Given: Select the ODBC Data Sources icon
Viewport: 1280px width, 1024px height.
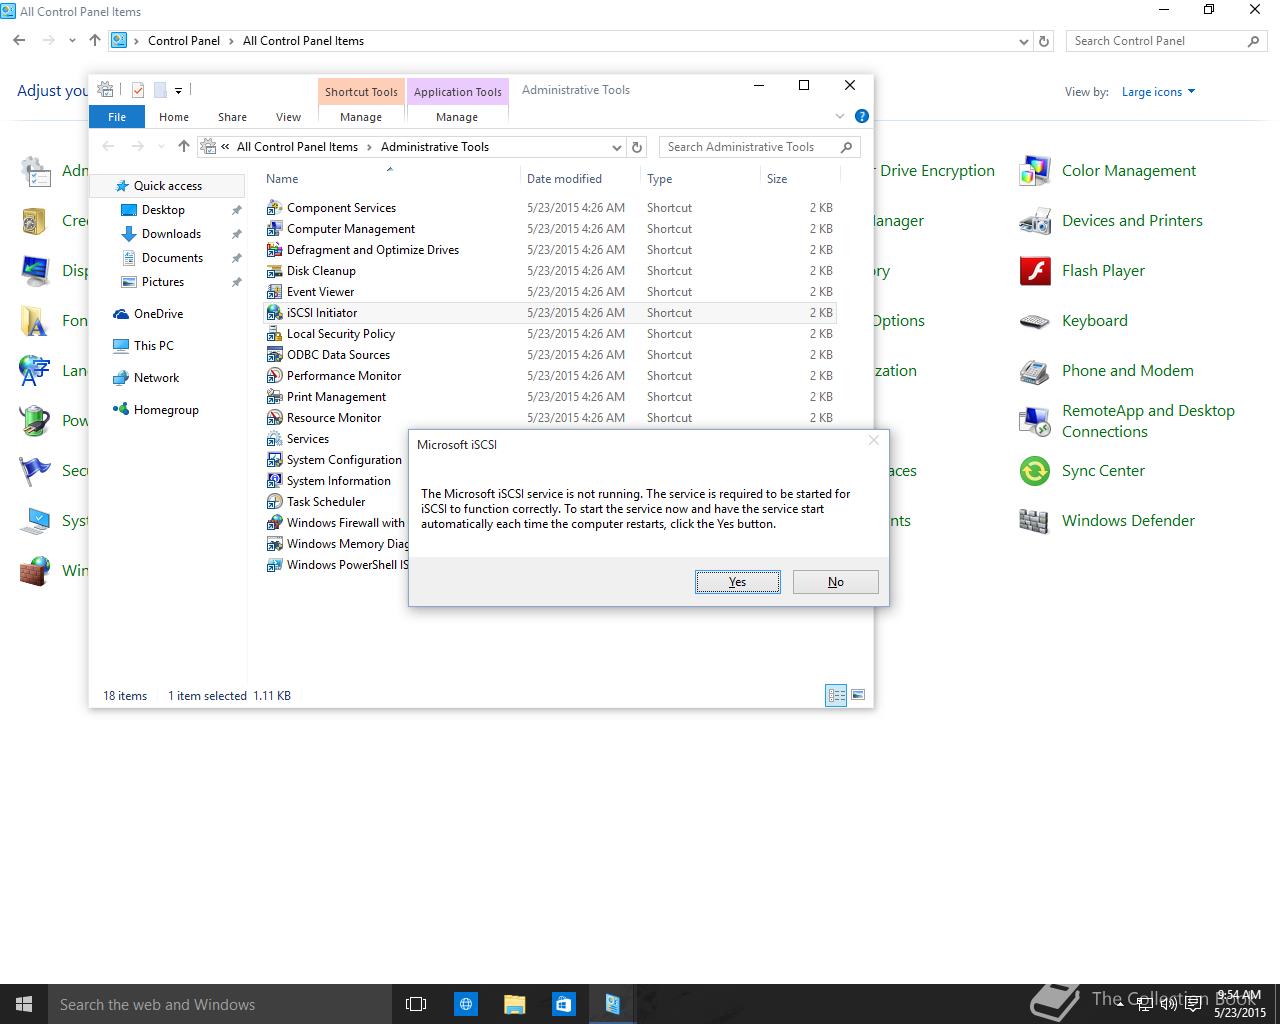Looking at the screenshot, I should click(x=274, y=355).
